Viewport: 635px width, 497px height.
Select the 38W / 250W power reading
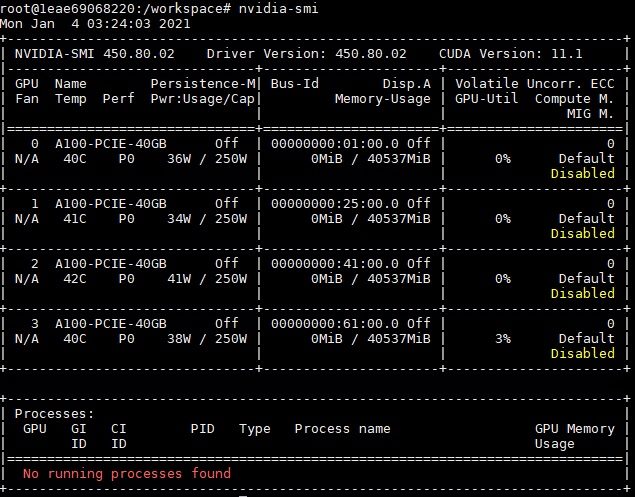pos(207,339)
